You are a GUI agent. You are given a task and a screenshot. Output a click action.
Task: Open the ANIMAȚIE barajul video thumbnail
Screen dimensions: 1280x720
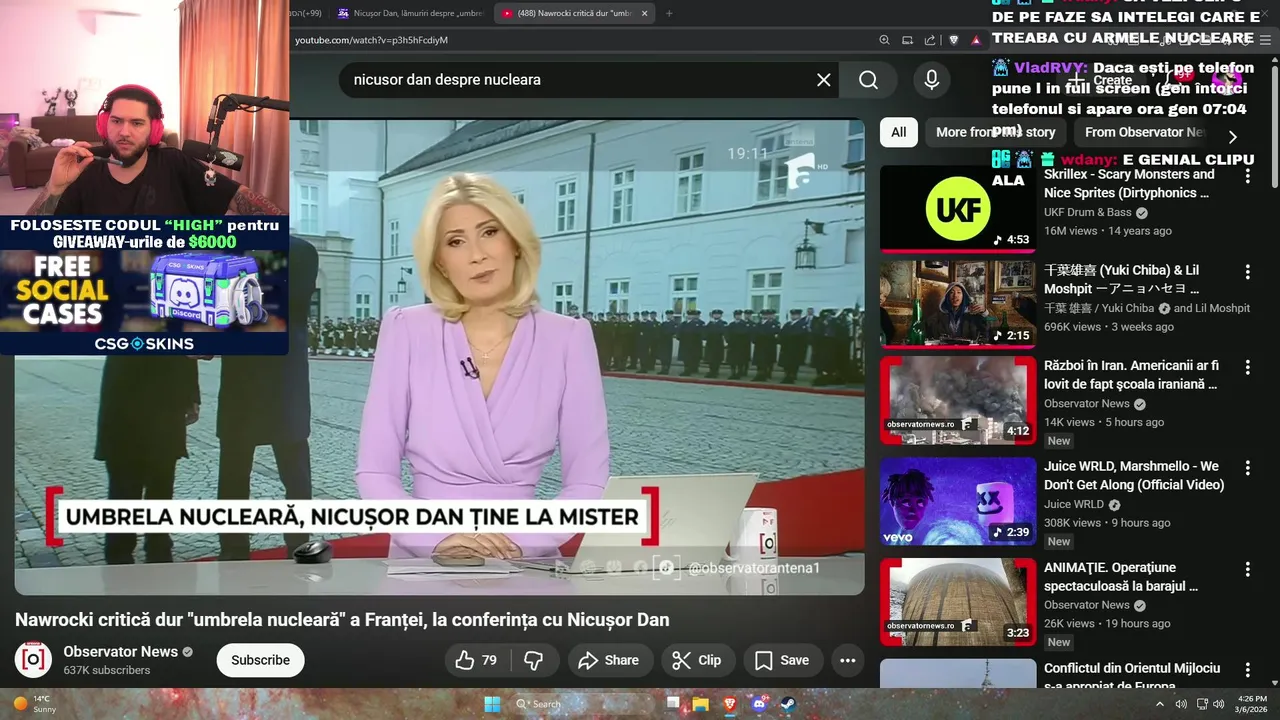(958, 602)
